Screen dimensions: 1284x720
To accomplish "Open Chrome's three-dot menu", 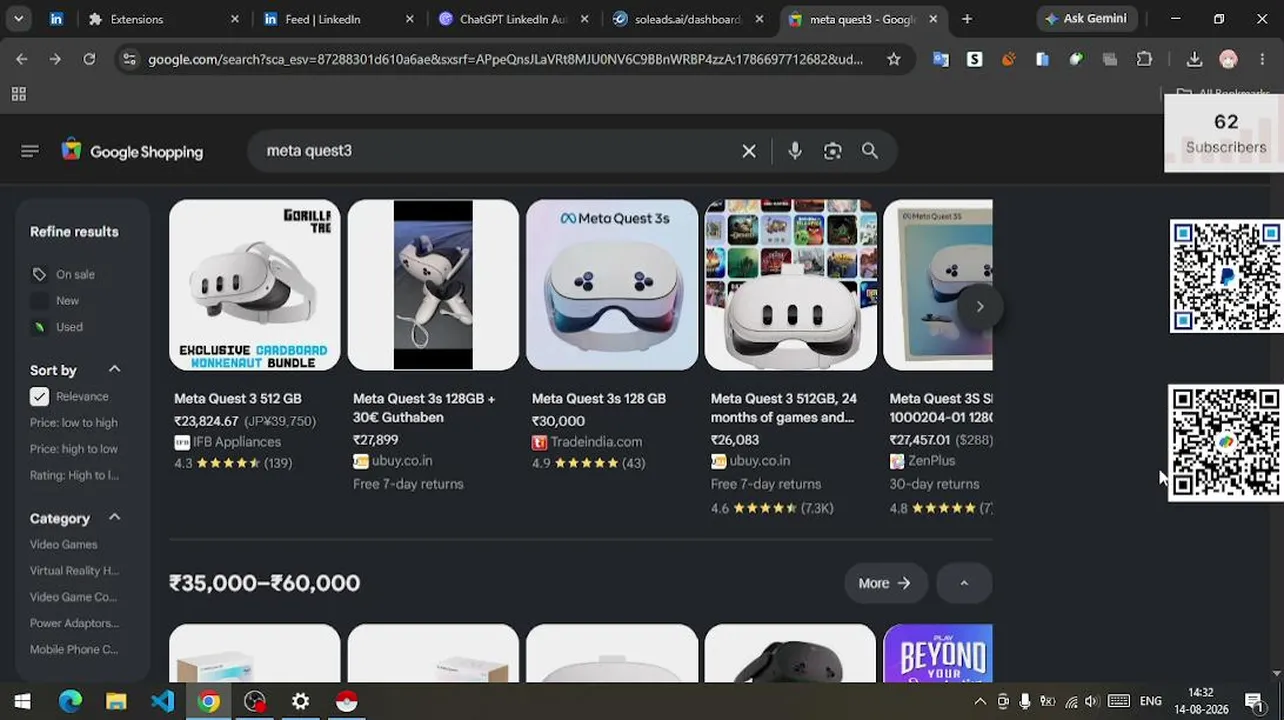I will [x=1262, y=59].
